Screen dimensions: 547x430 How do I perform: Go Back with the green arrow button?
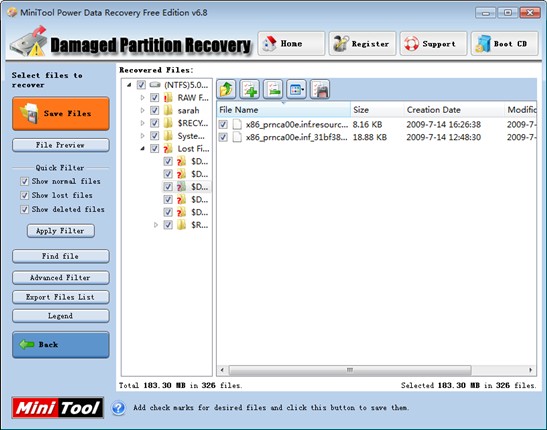pyautogui.click(x=61, y=345)
